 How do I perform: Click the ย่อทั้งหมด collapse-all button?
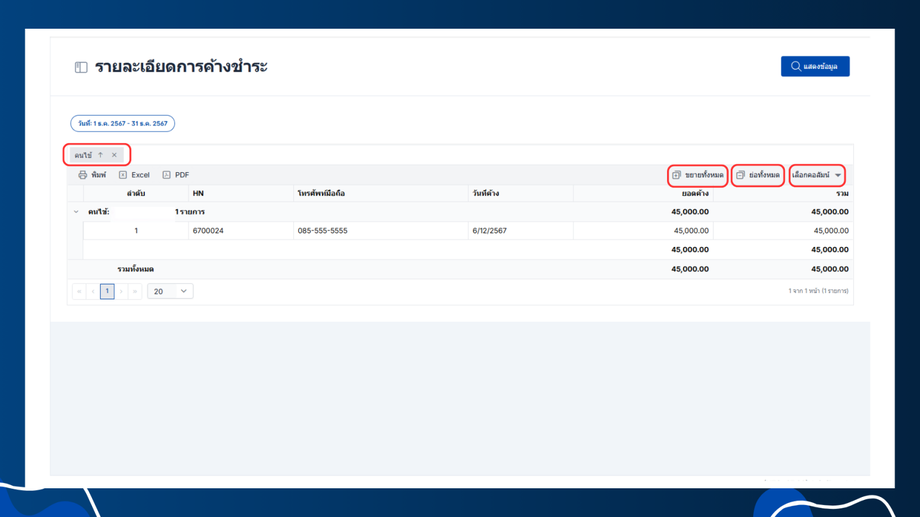(x=758, y=175)
